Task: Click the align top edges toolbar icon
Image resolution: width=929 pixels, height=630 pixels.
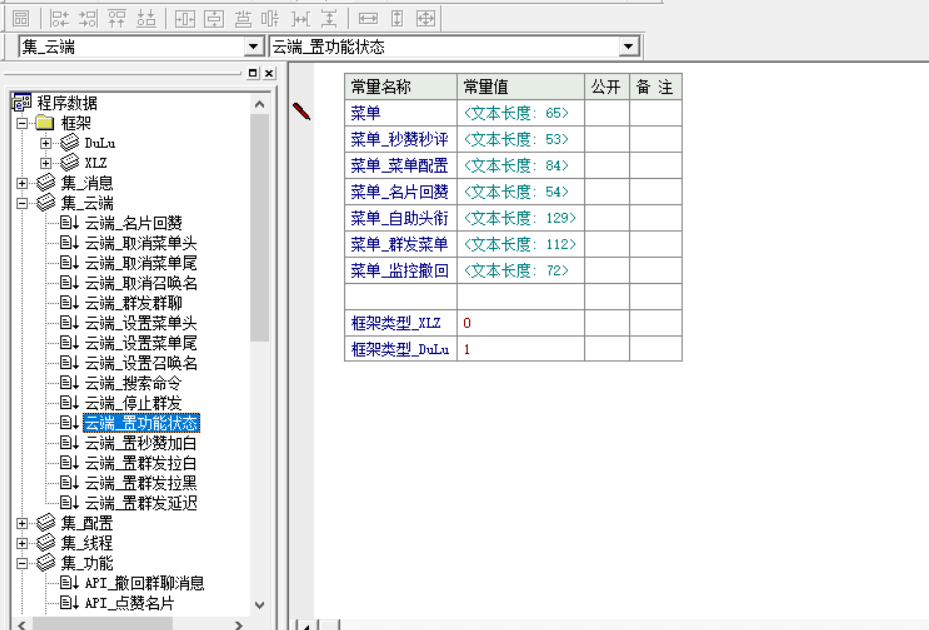Action: click(117, 18)
